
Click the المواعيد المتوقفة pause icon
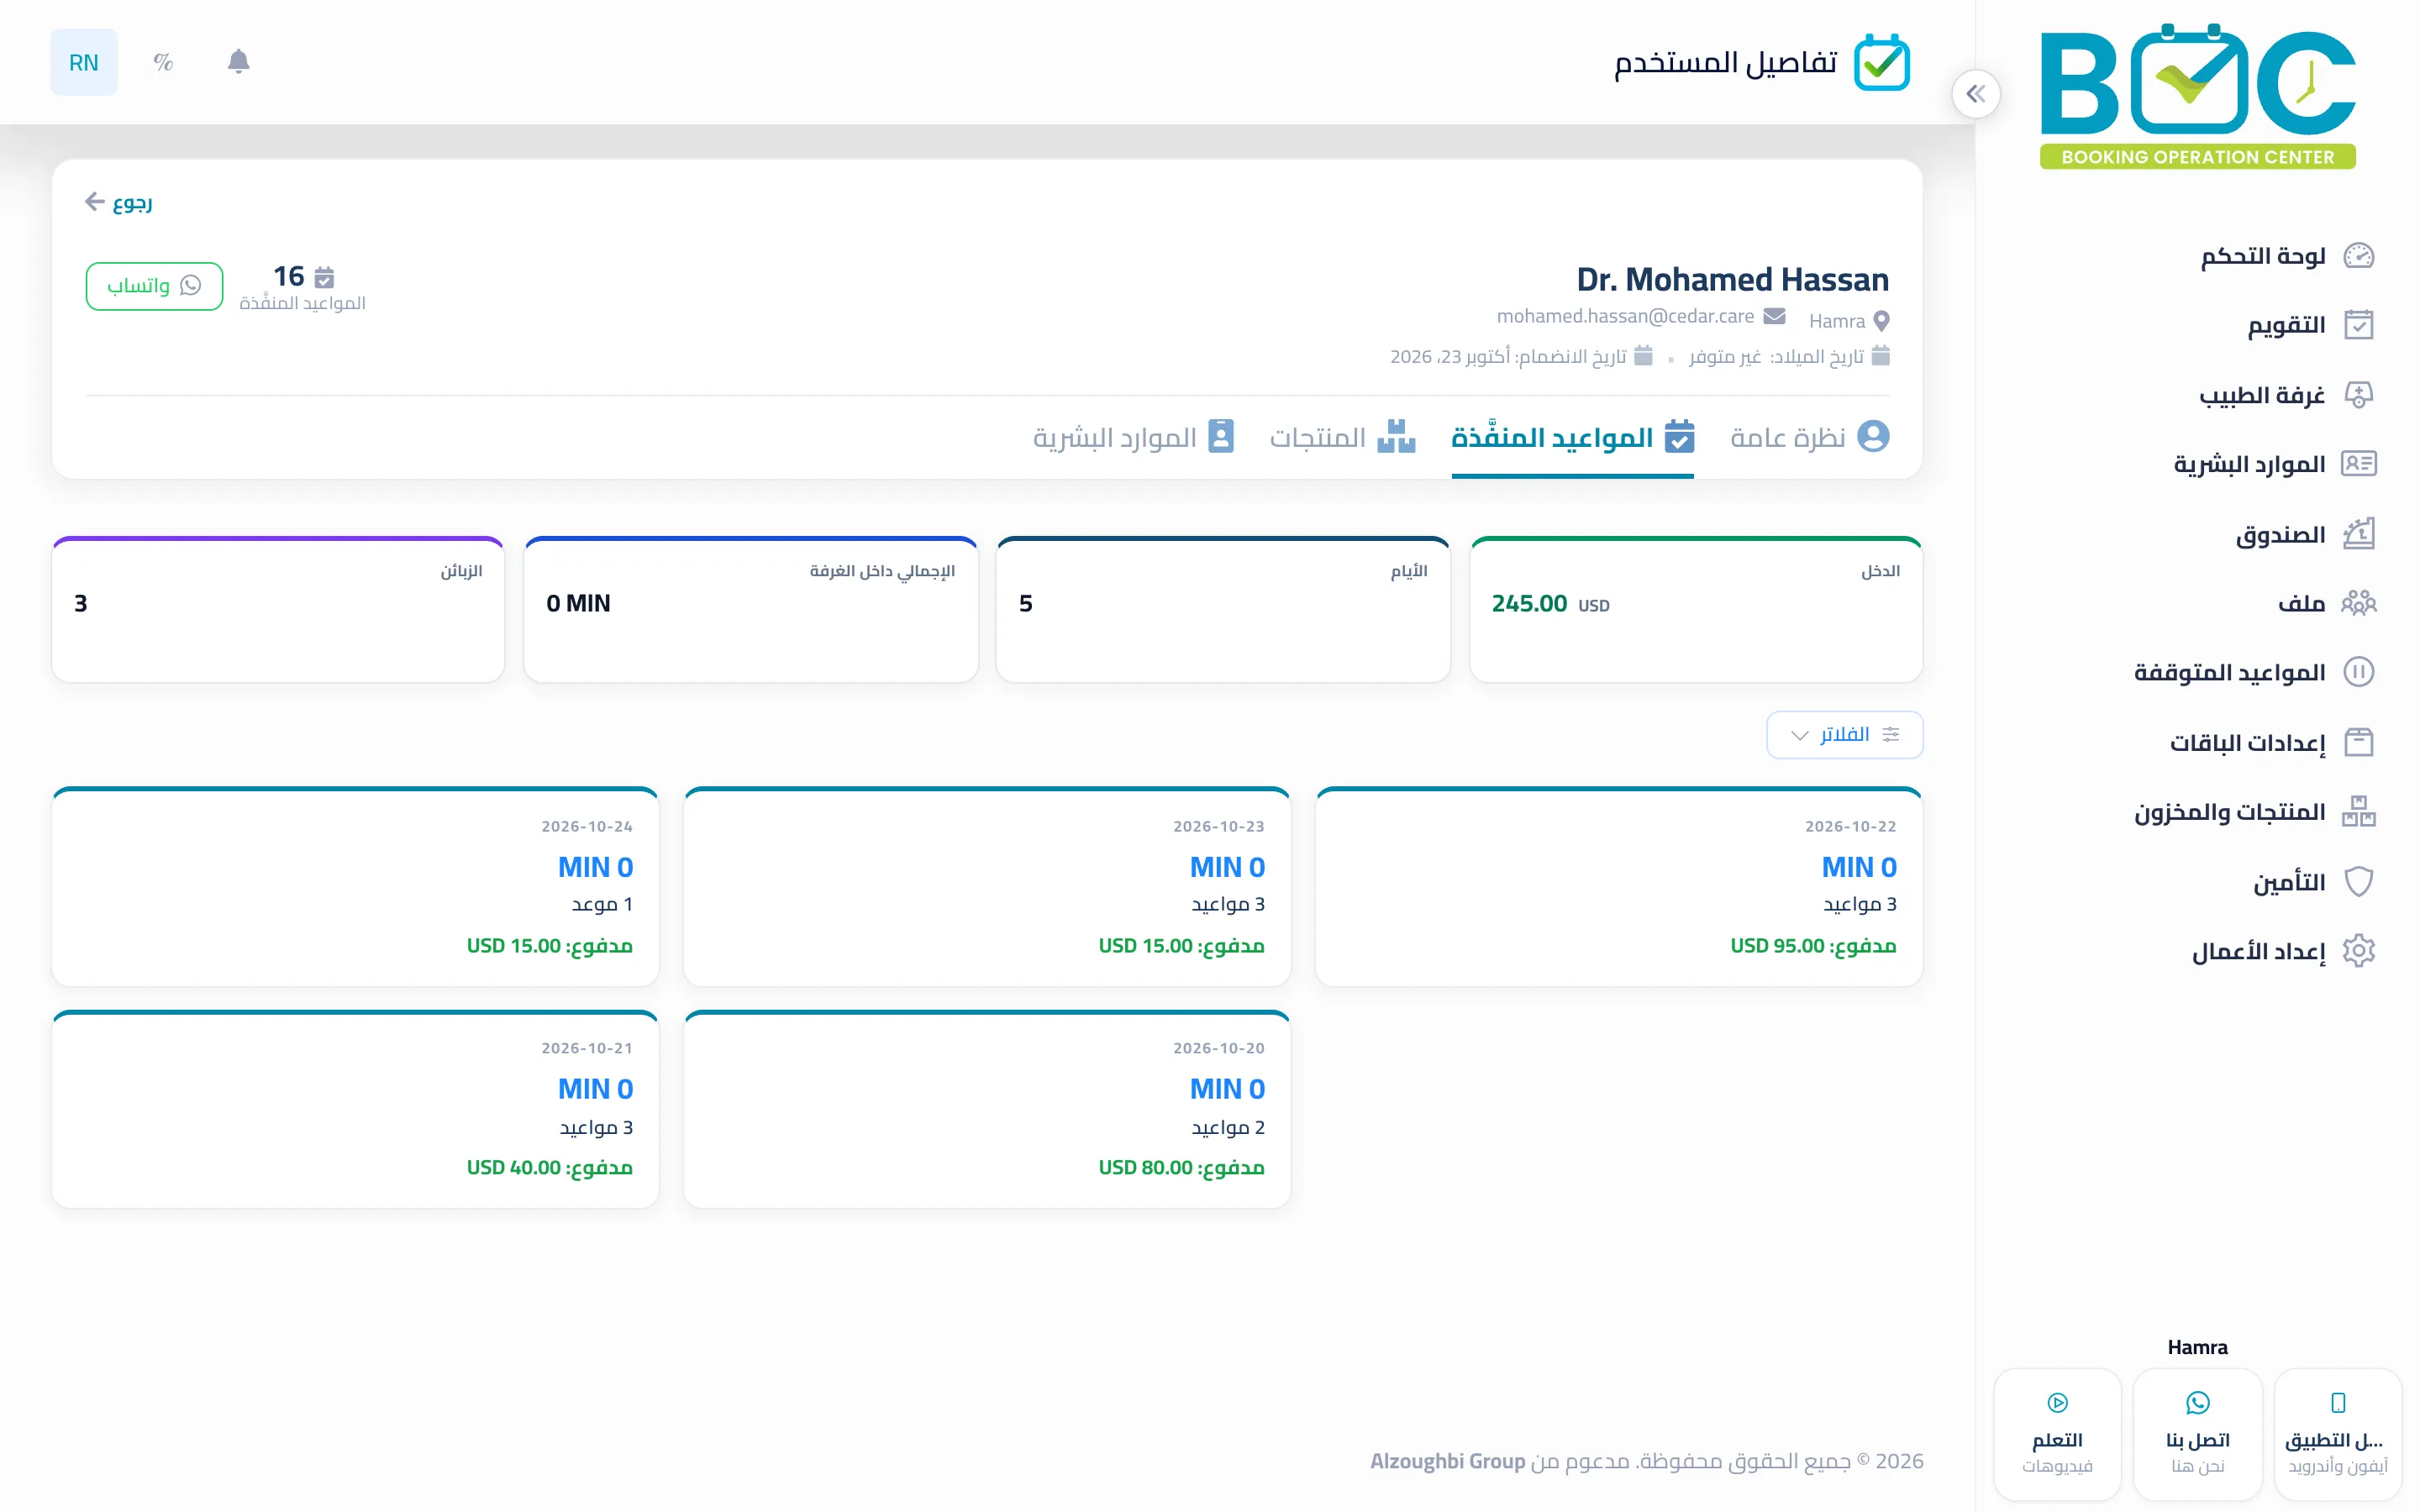tap(2358, 672)
